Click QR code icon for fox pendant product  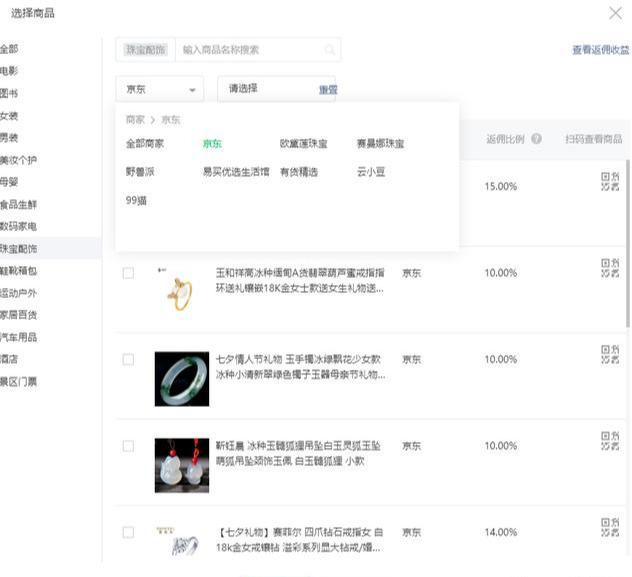pyautogui.click(x=609, y=441)
